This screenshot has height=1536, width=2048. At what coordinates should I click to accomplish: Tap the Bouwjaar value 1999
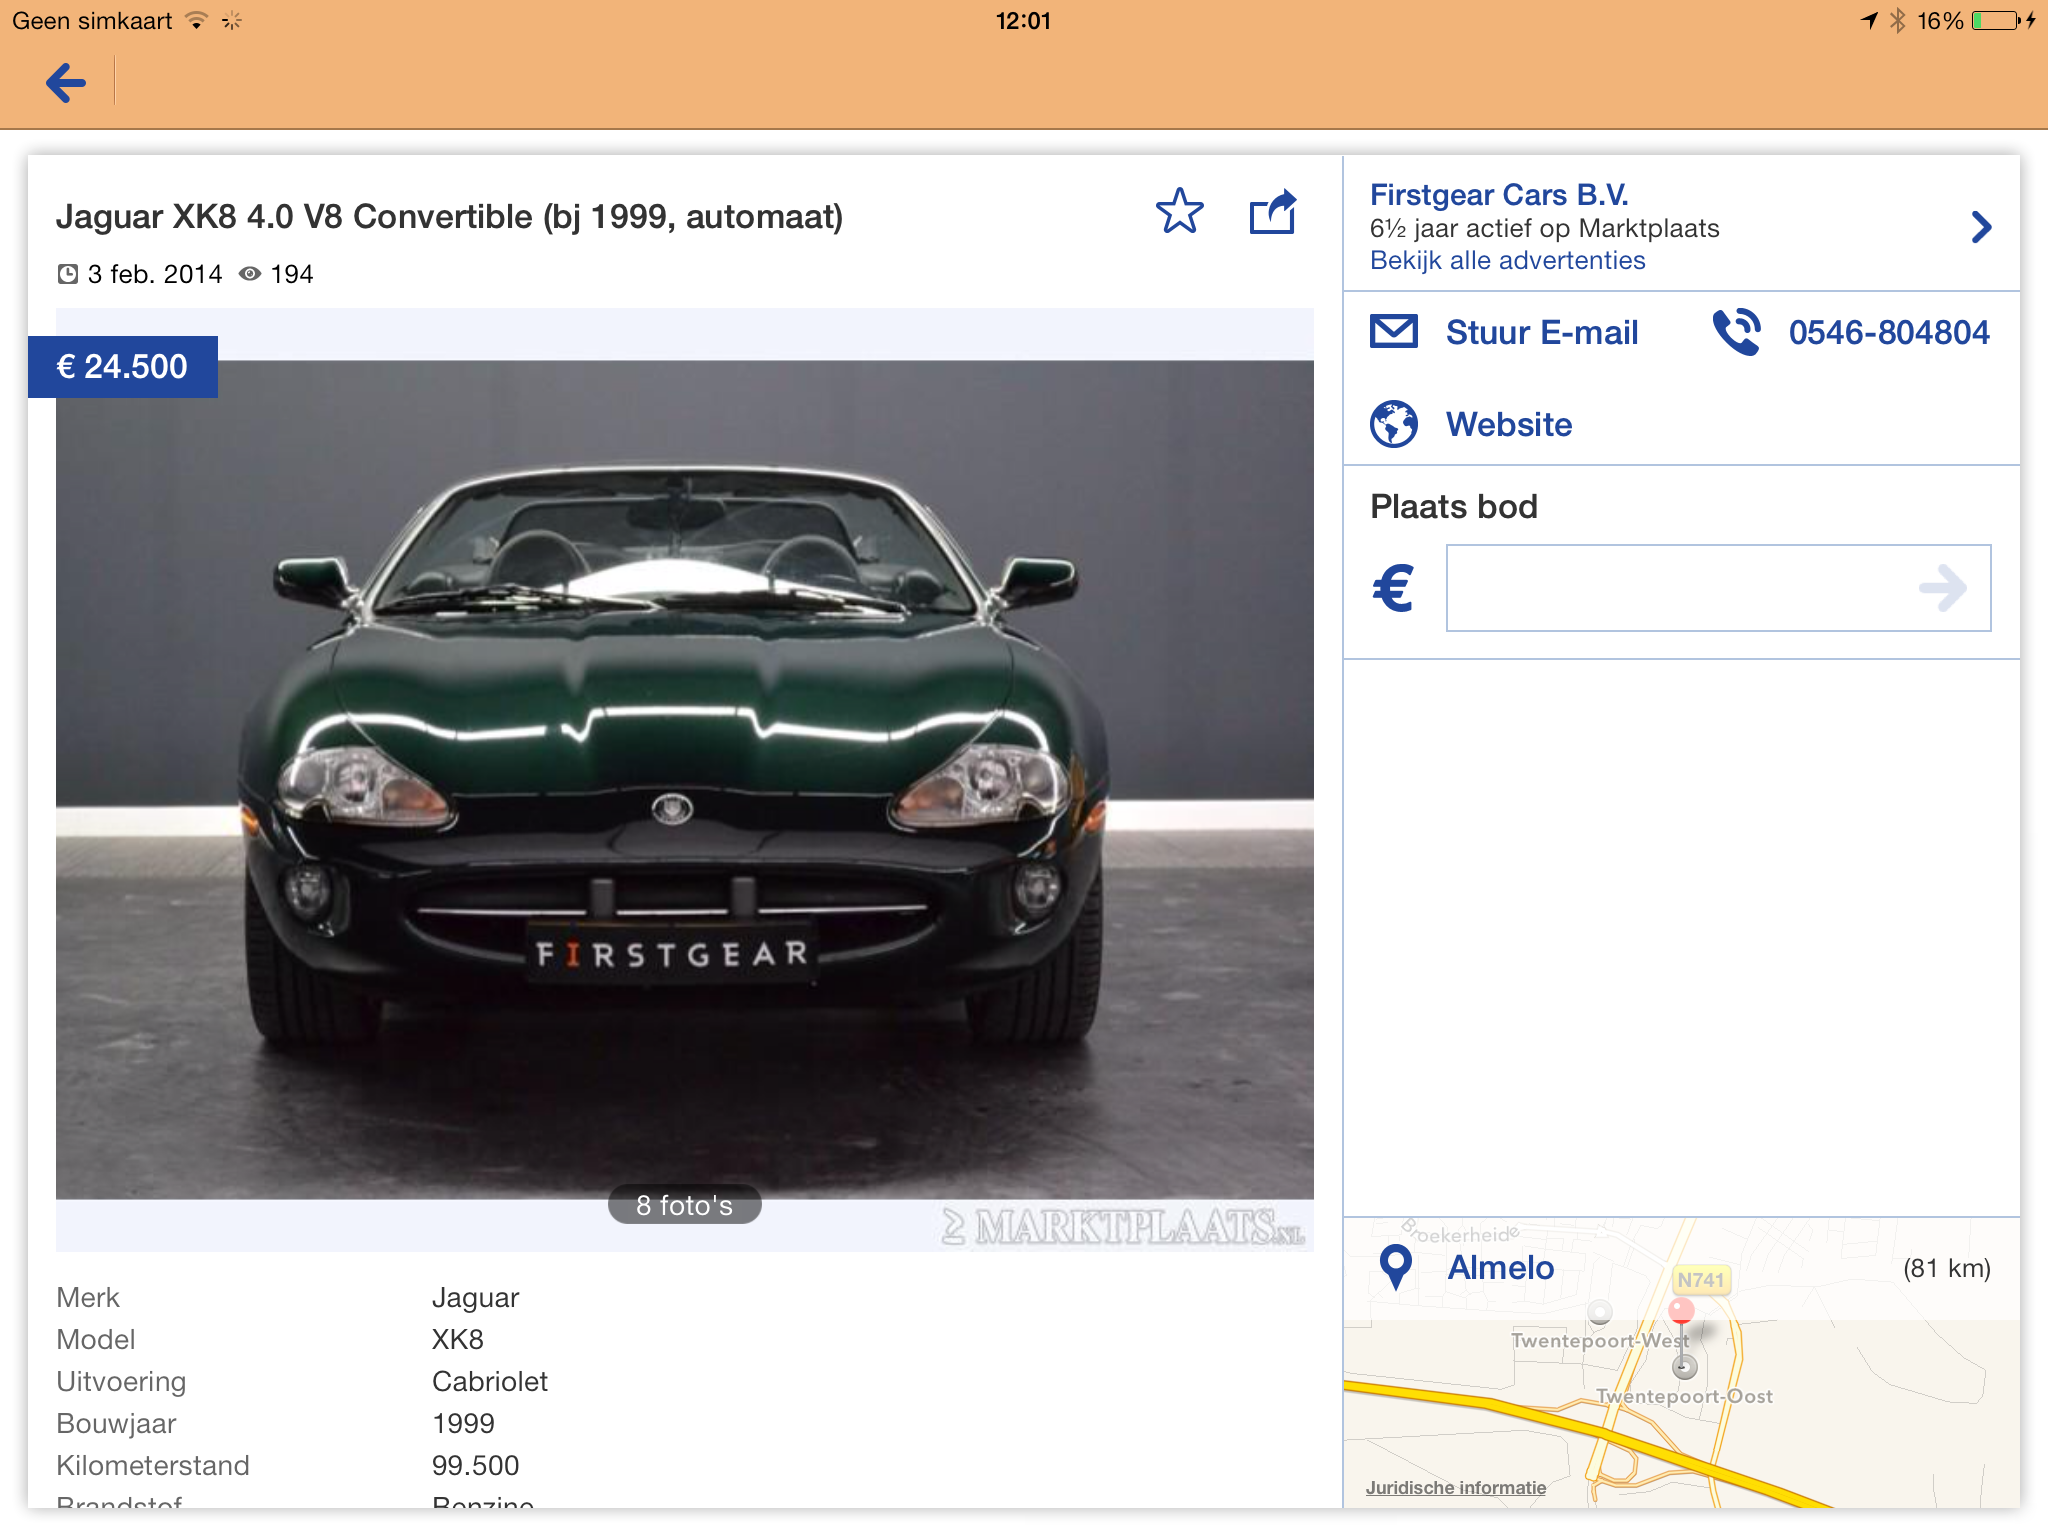(x=463, y=1423)
